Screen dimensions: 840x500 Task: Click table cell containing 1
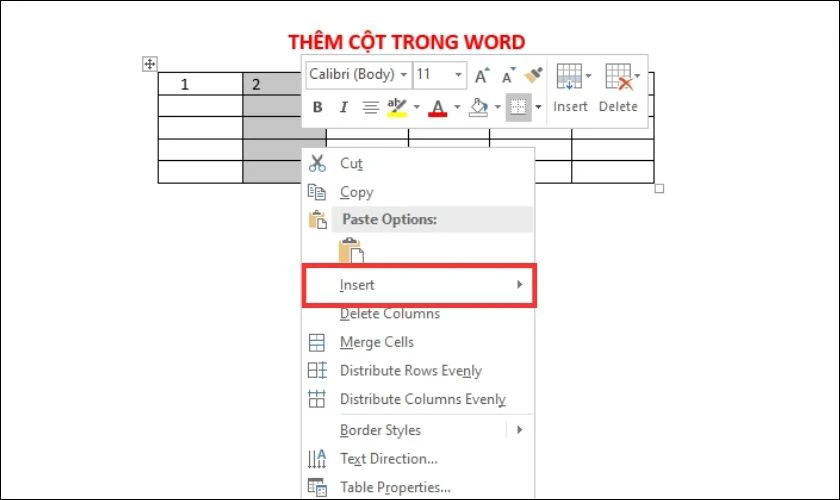[x=200, y=84]
